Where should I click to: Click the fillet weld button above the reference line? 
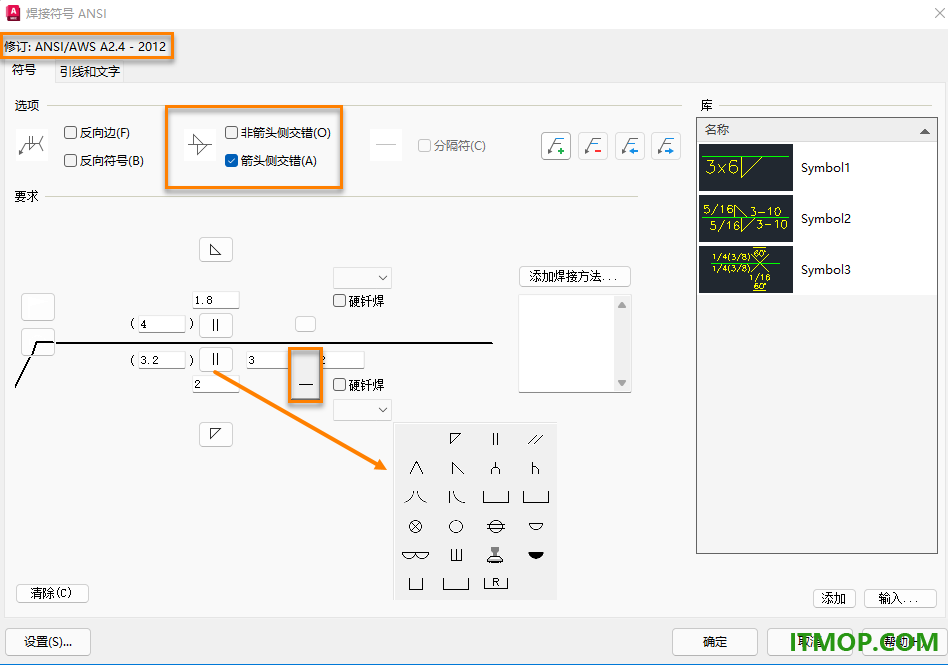click(216, 250)
